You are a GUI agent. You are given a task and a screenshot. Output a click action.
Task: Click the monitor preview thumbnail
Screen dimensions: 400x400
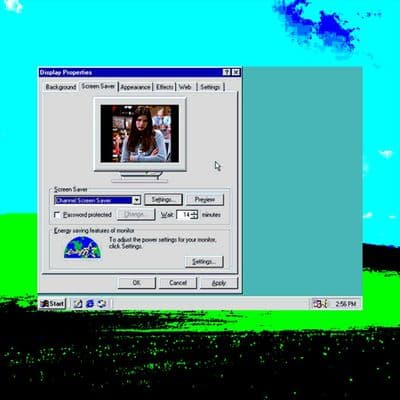(140, 134)
